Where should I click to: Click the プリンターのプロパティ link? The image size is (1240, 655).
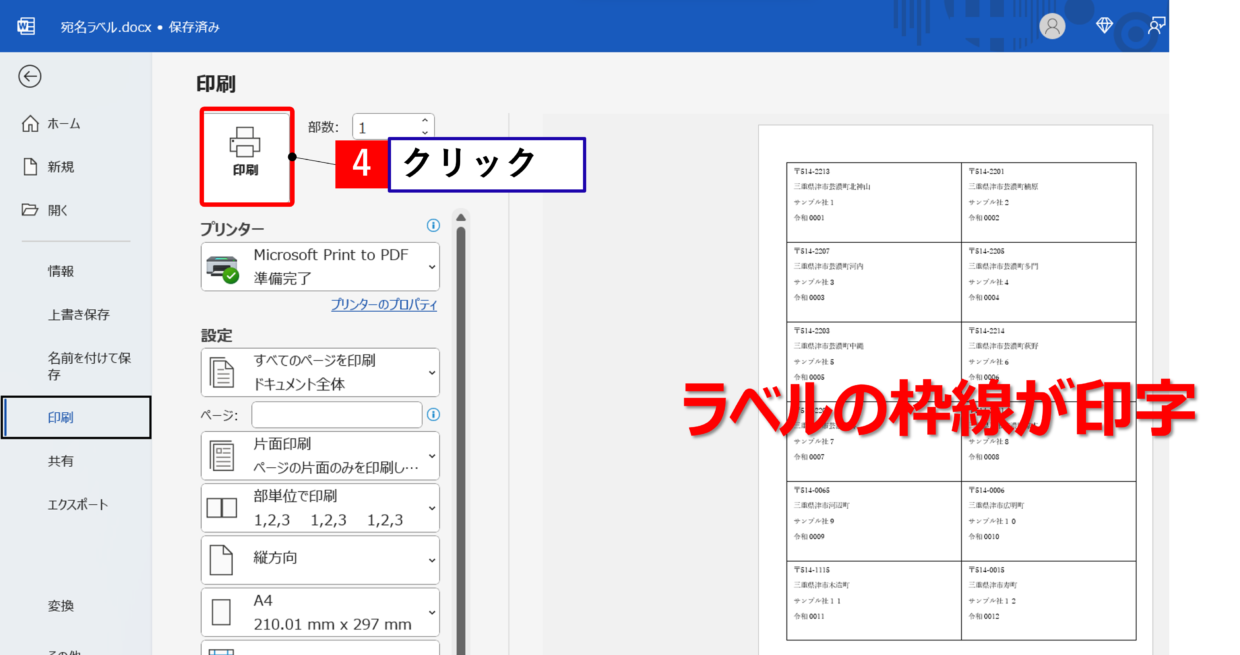point(384,305)
